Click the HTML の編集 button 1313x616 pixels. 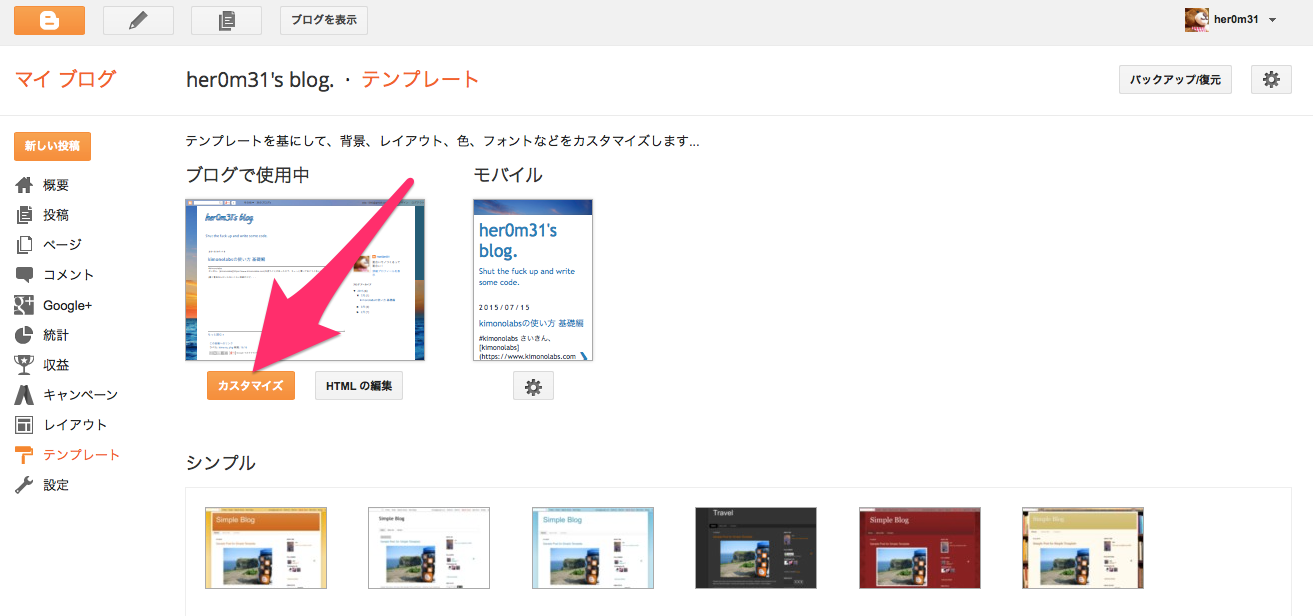(359, 386)
